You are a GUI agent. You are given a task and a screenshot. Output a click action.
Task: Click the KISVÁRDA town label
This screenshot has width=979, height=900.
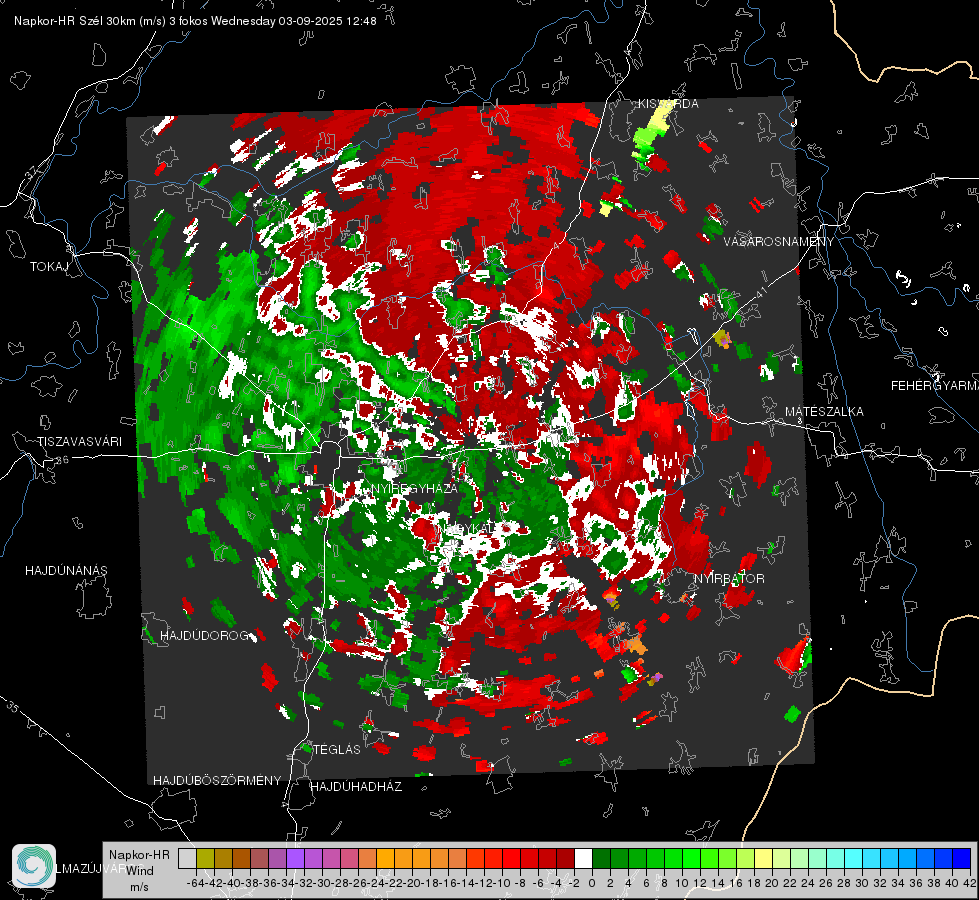(668, 104)
